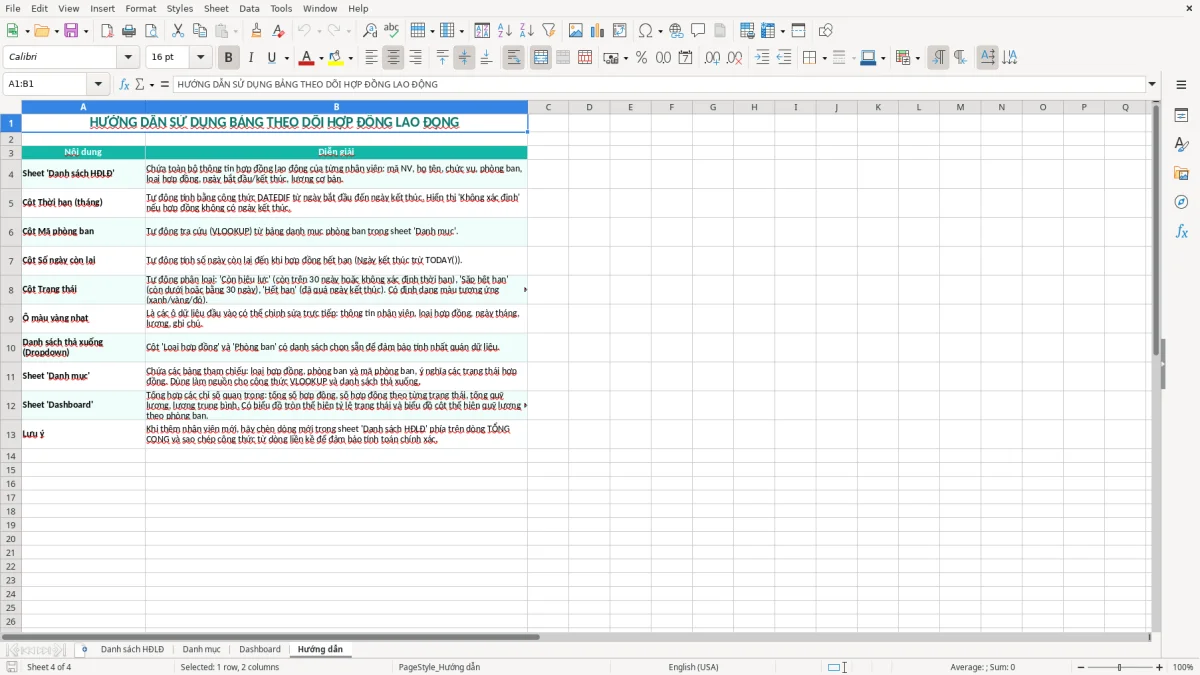Open the Data menu
The image size is (1200, 675).
coord(249,8)
